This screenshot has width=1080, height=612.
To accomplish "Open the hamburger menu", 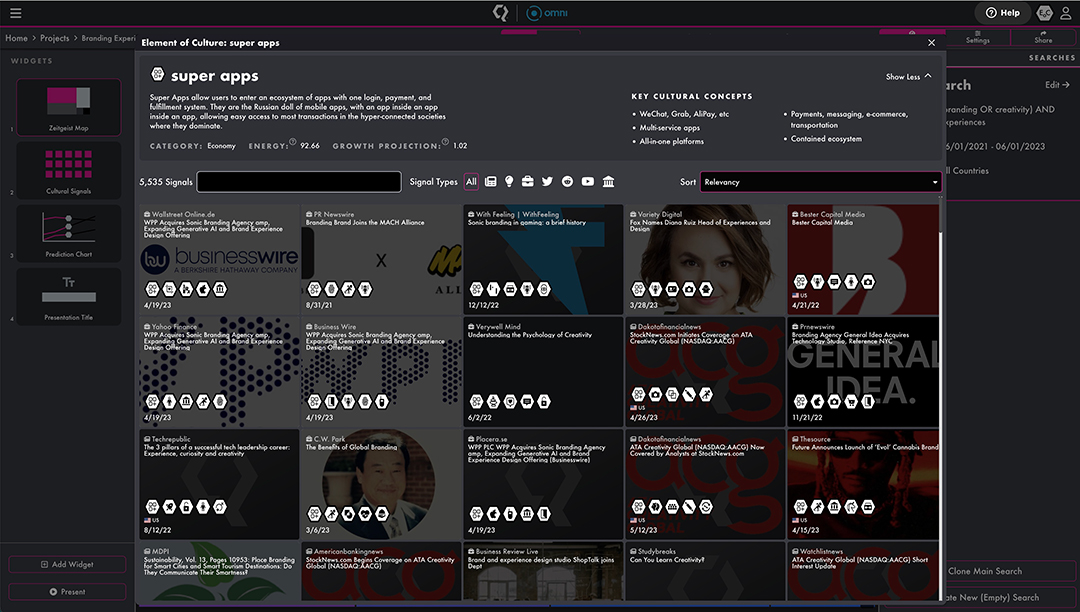I will click(15, 13).
